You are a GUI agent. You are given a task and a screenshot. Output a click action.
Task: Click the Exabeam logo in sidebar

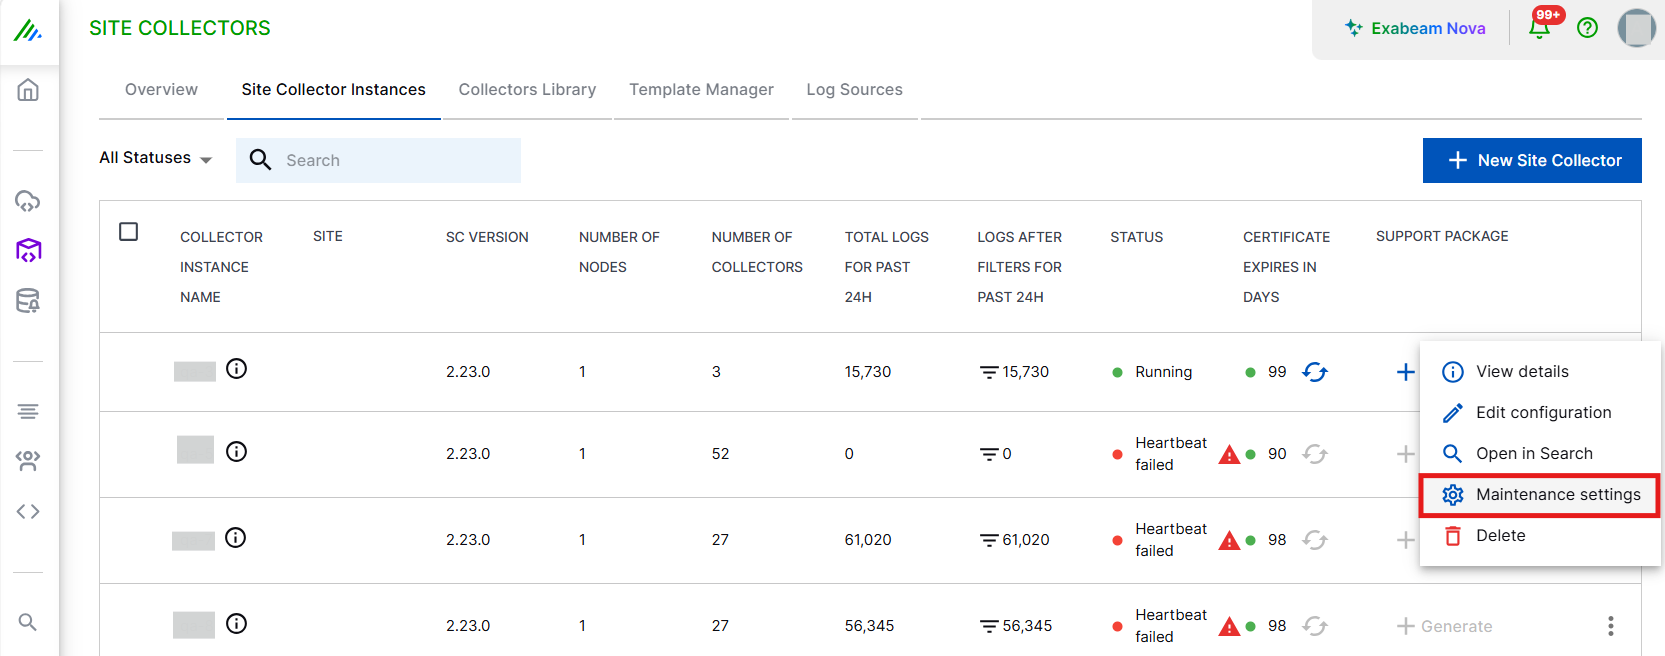coord(28,31)
